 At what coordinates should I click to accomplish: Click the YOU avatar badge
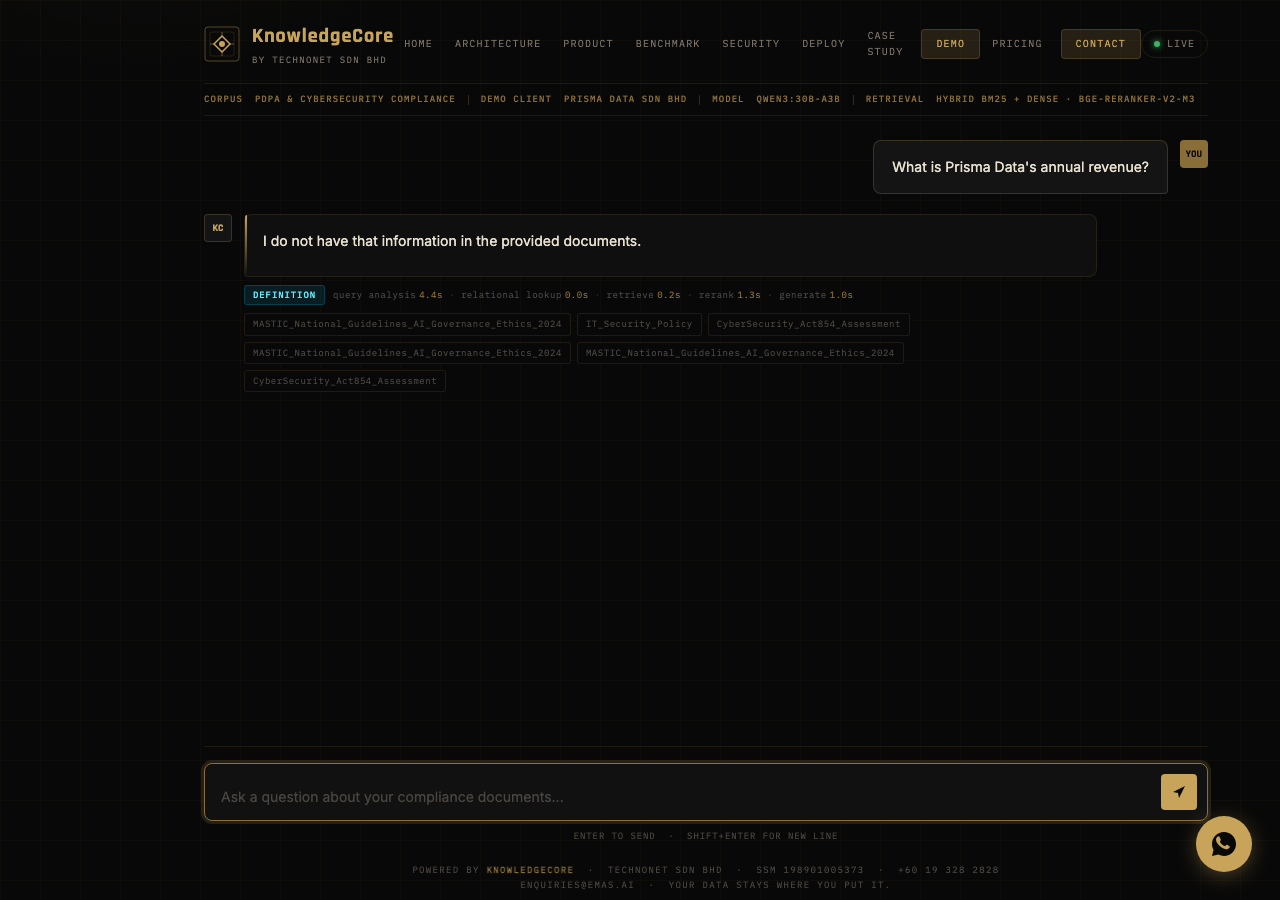pos(1194,154)
